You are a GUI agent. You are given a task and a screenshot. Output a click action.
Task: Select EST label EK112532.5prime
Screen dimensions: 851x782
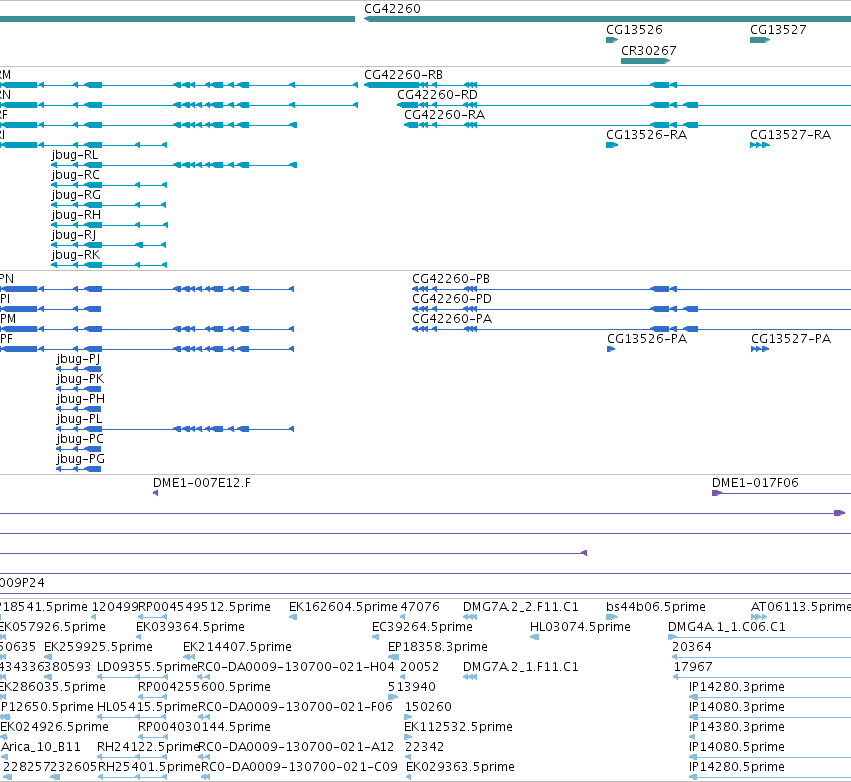(459, 727)
